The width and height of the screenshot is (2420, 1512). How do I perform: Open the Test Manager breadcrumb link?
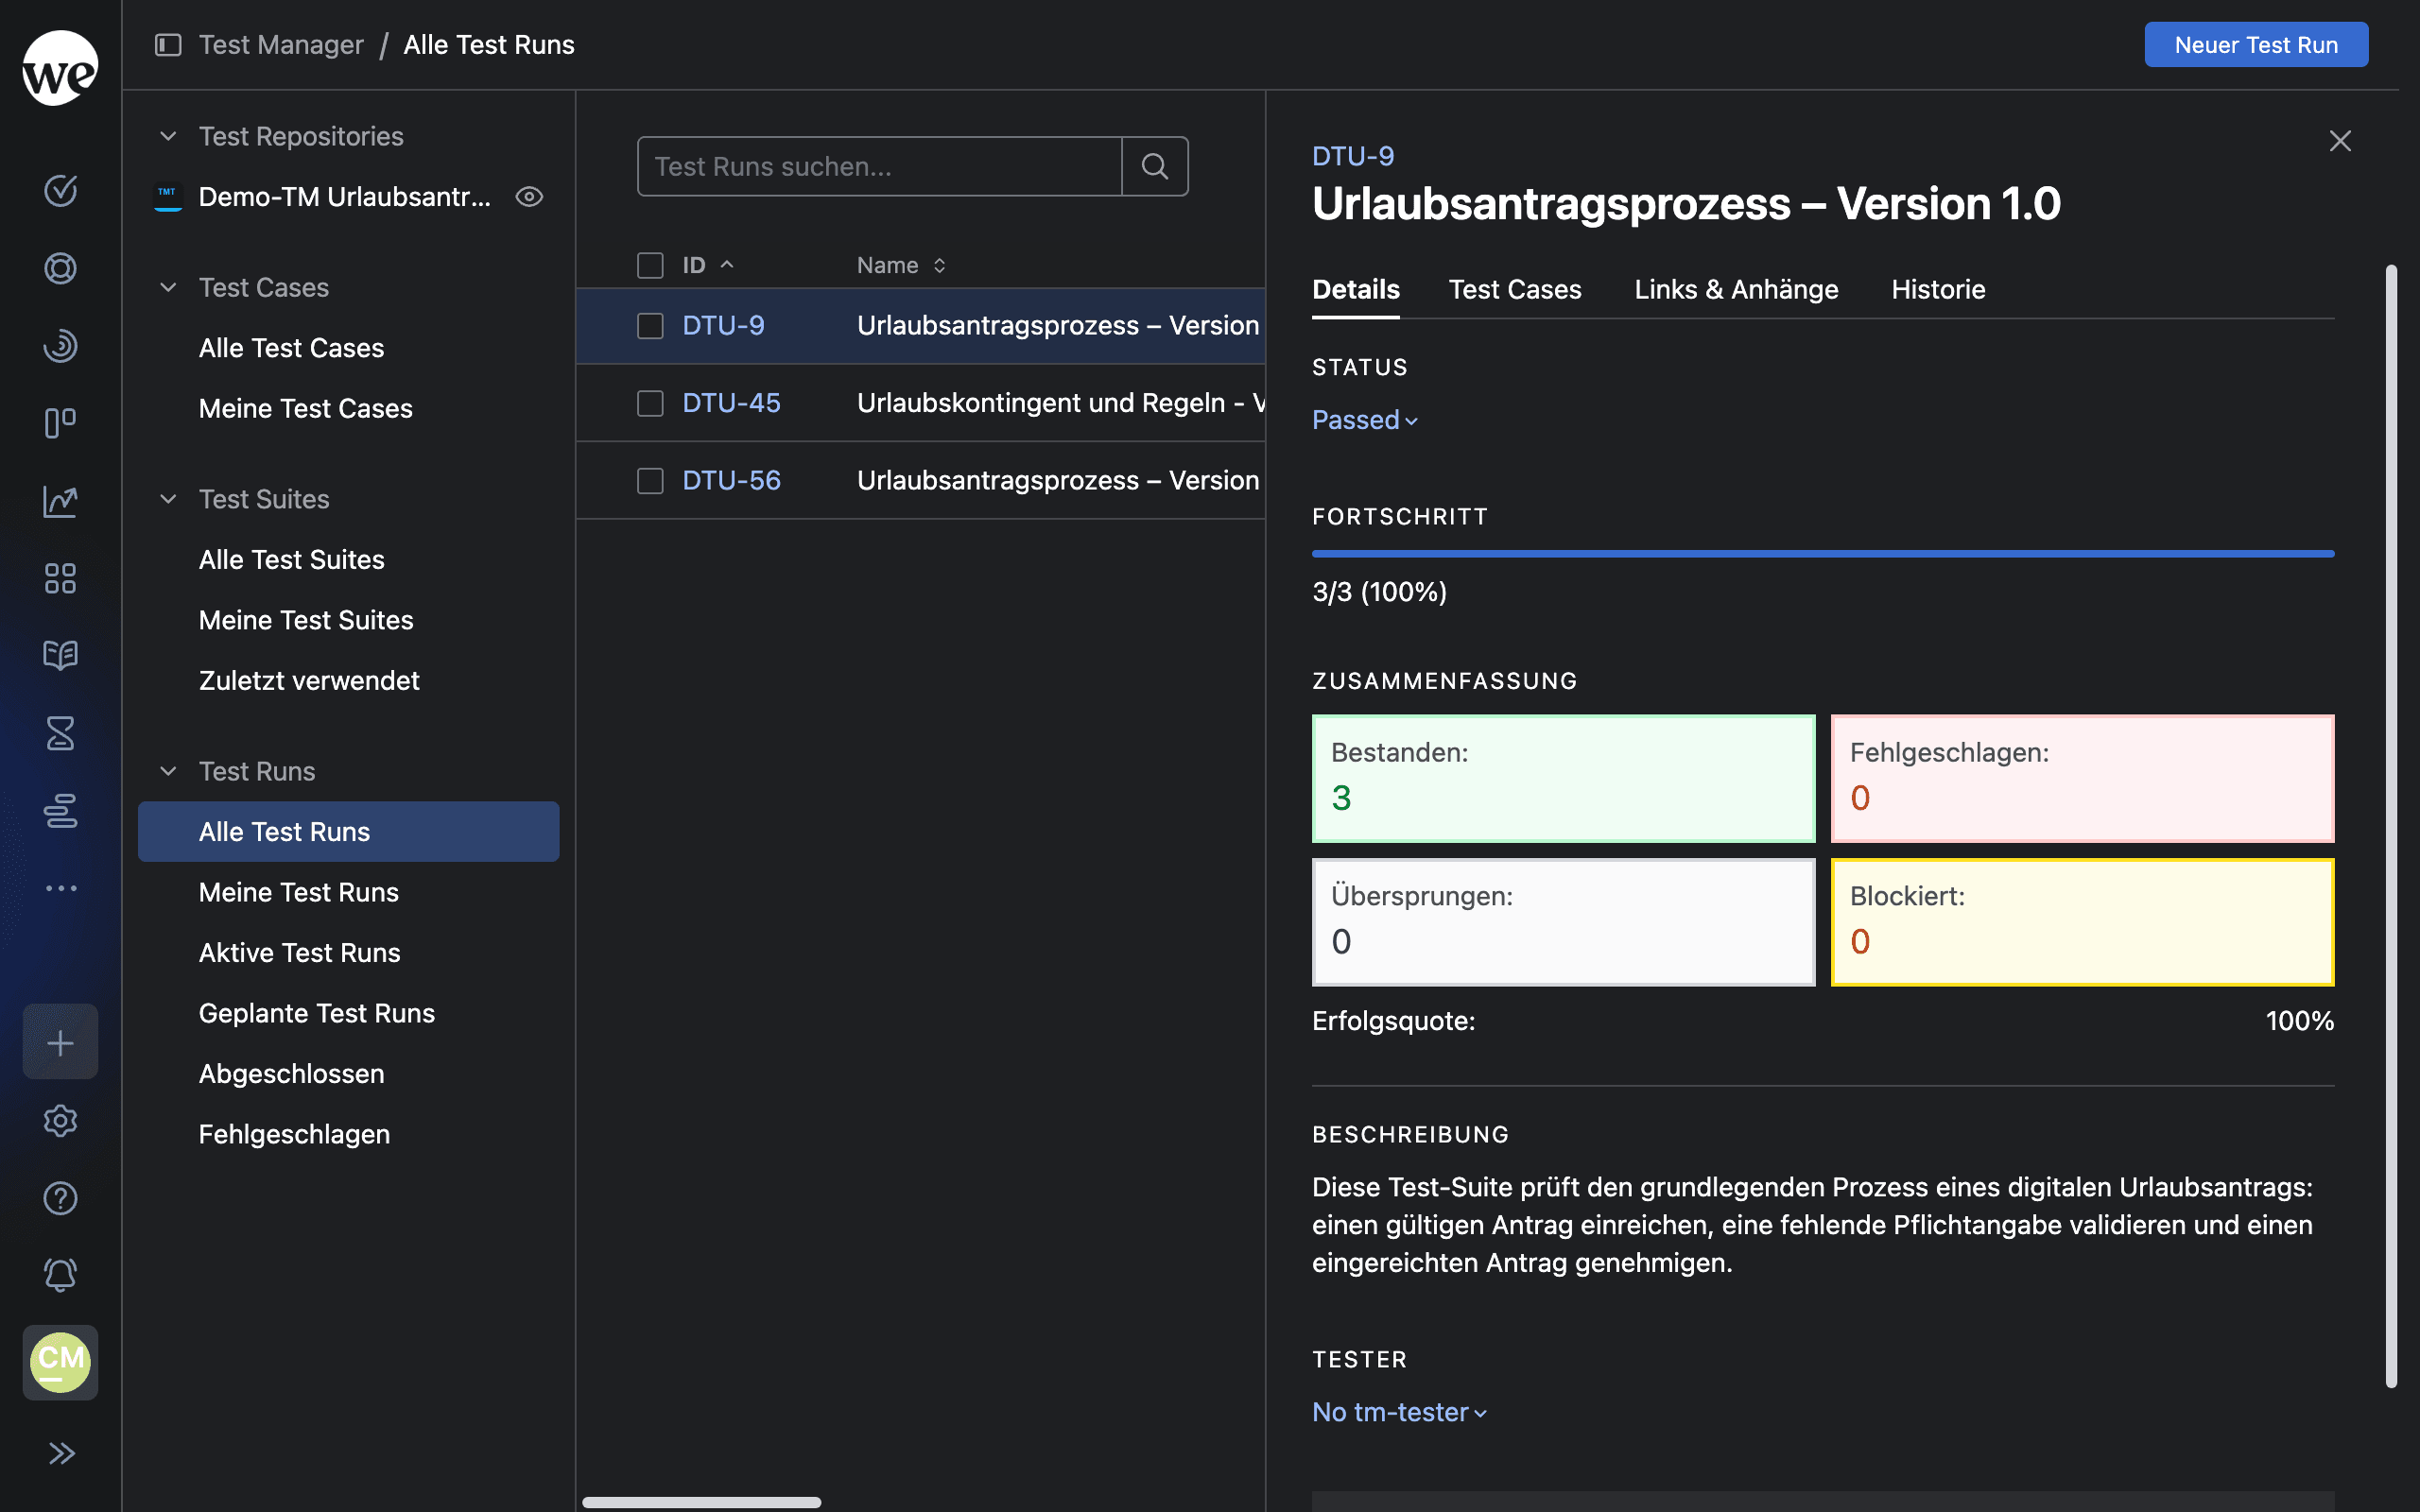coord(281,45)
